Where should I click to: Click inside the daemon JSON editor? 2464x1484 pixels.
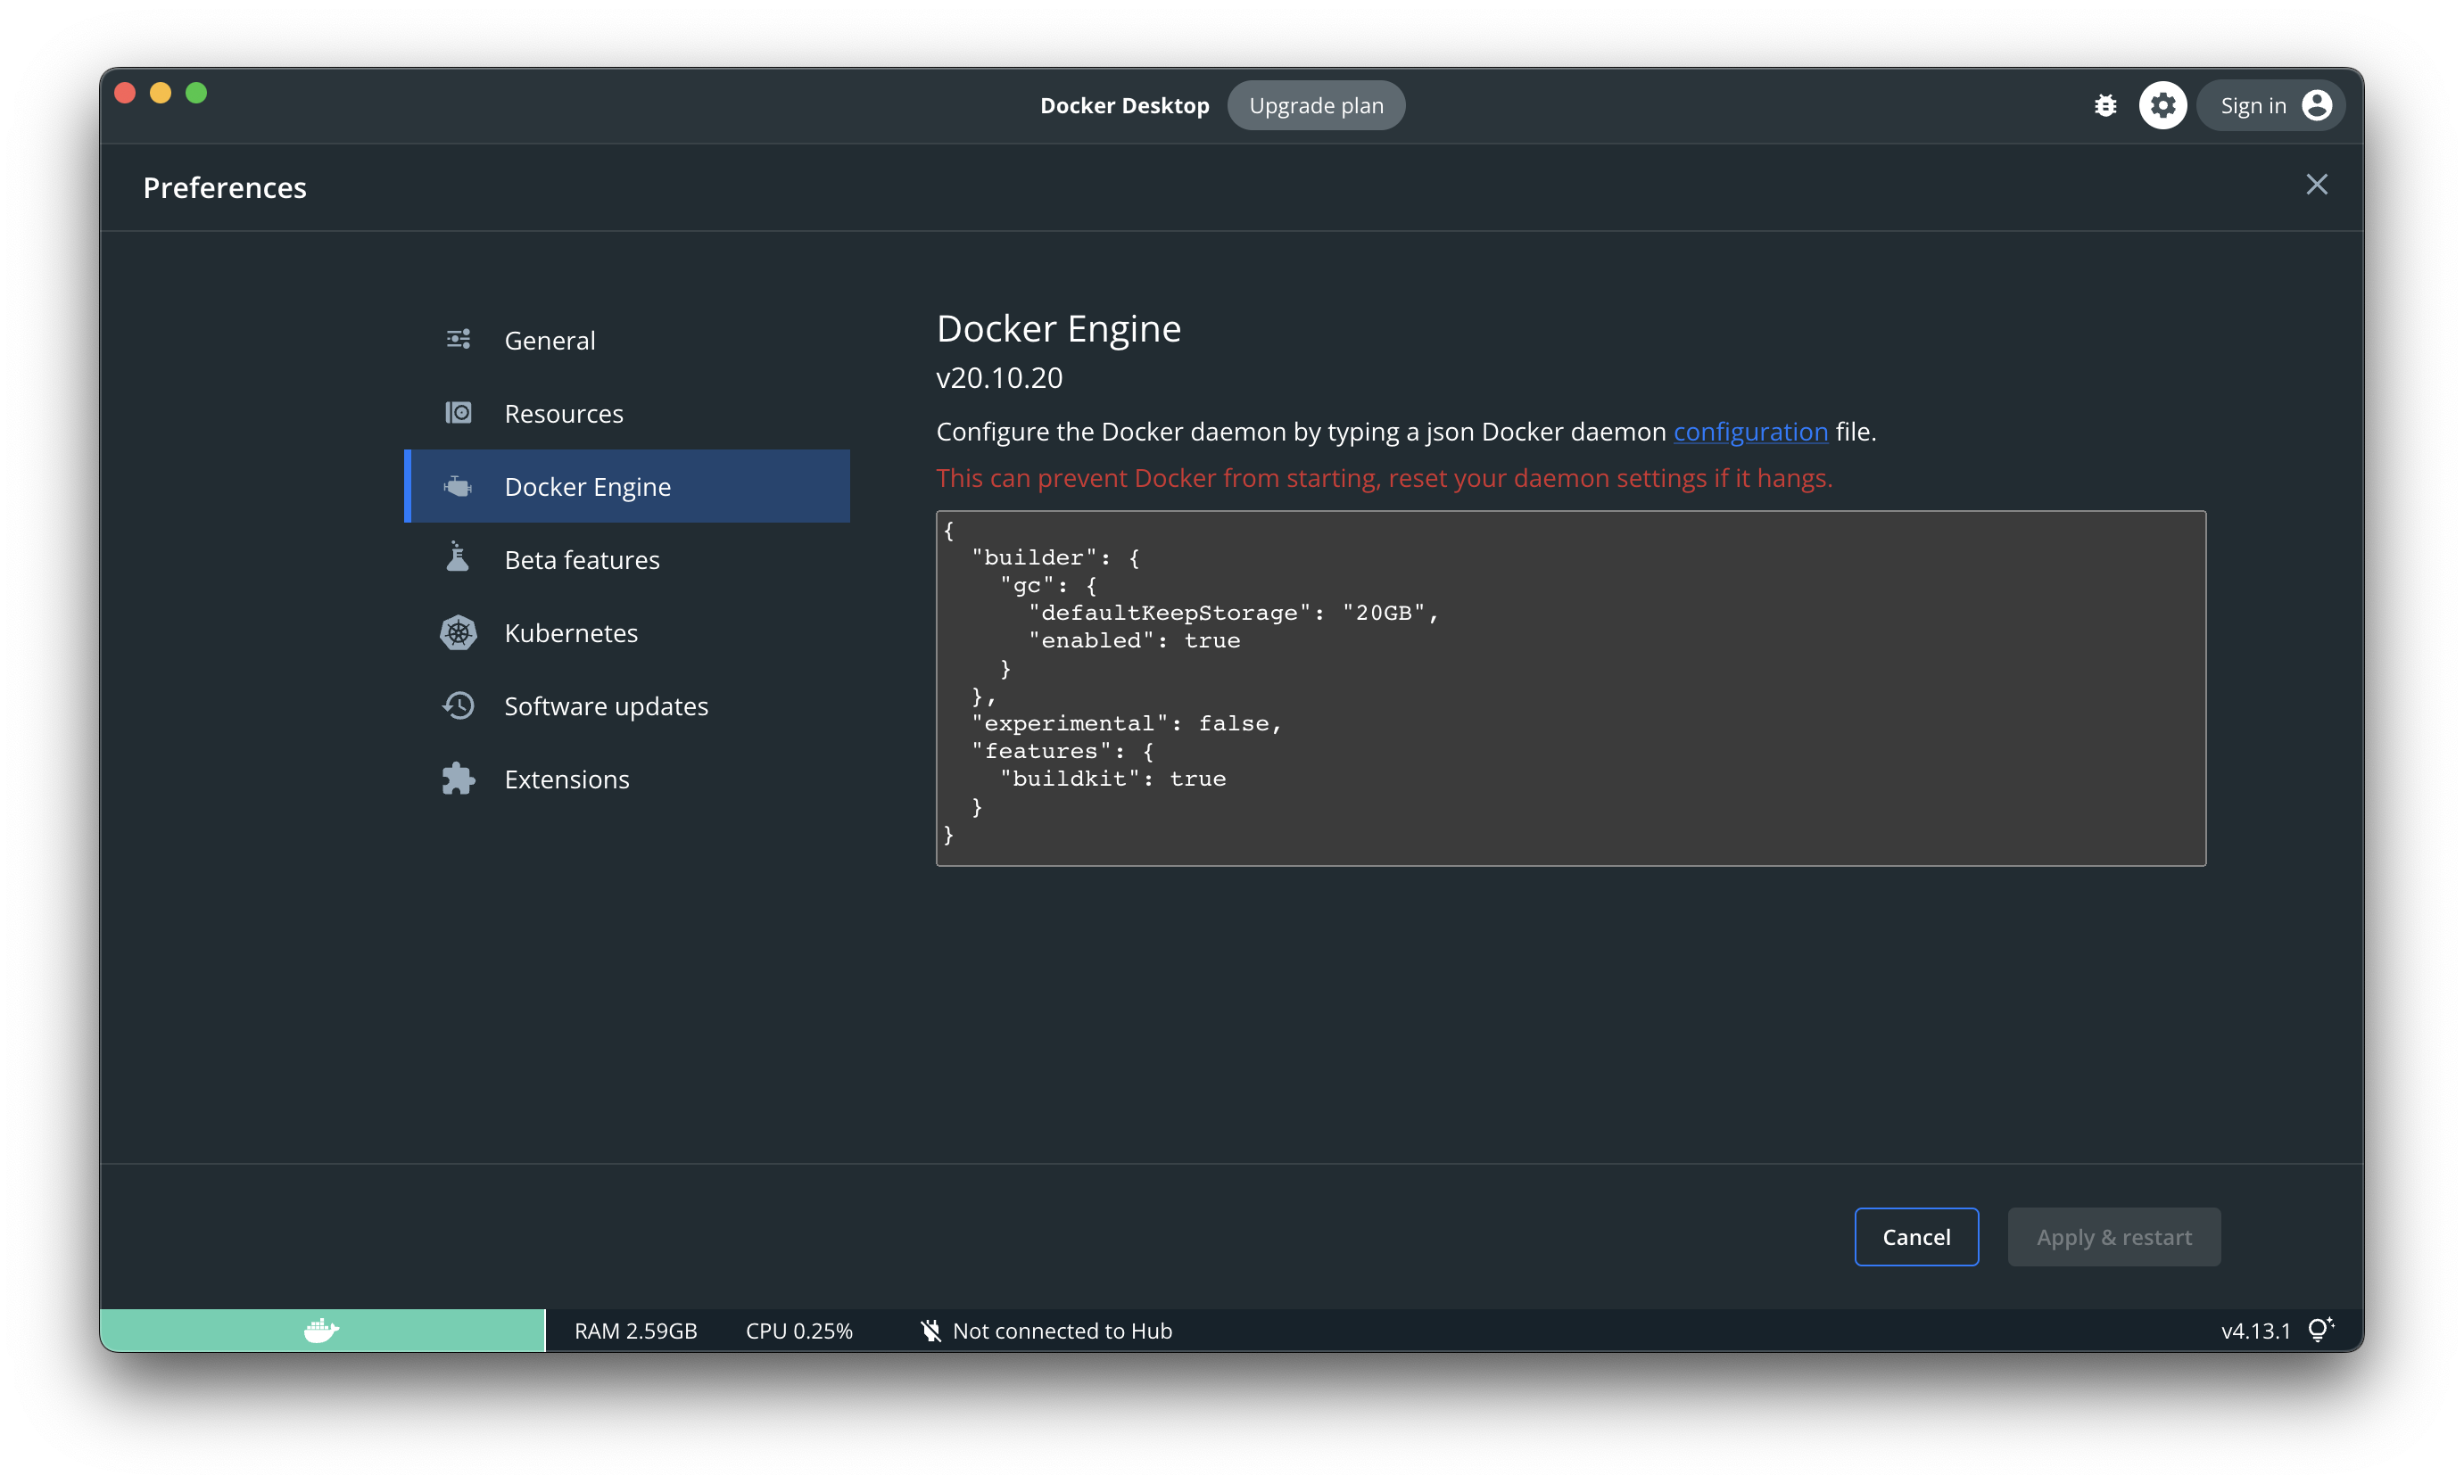pyautogui.click(x=1570, y=688)
